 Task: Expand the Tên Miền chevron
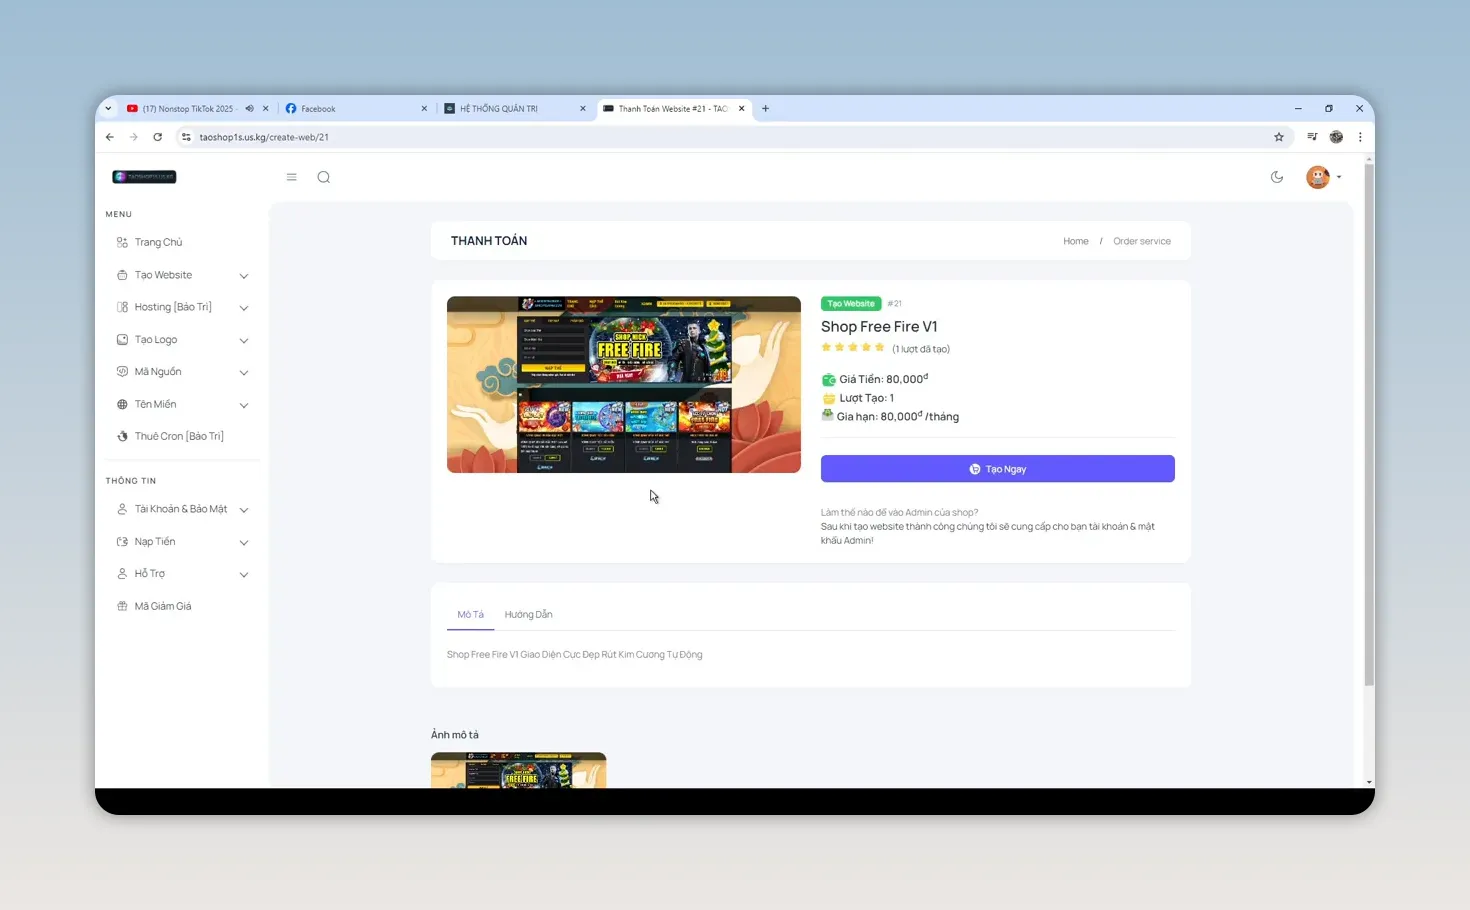pos(244,405)
